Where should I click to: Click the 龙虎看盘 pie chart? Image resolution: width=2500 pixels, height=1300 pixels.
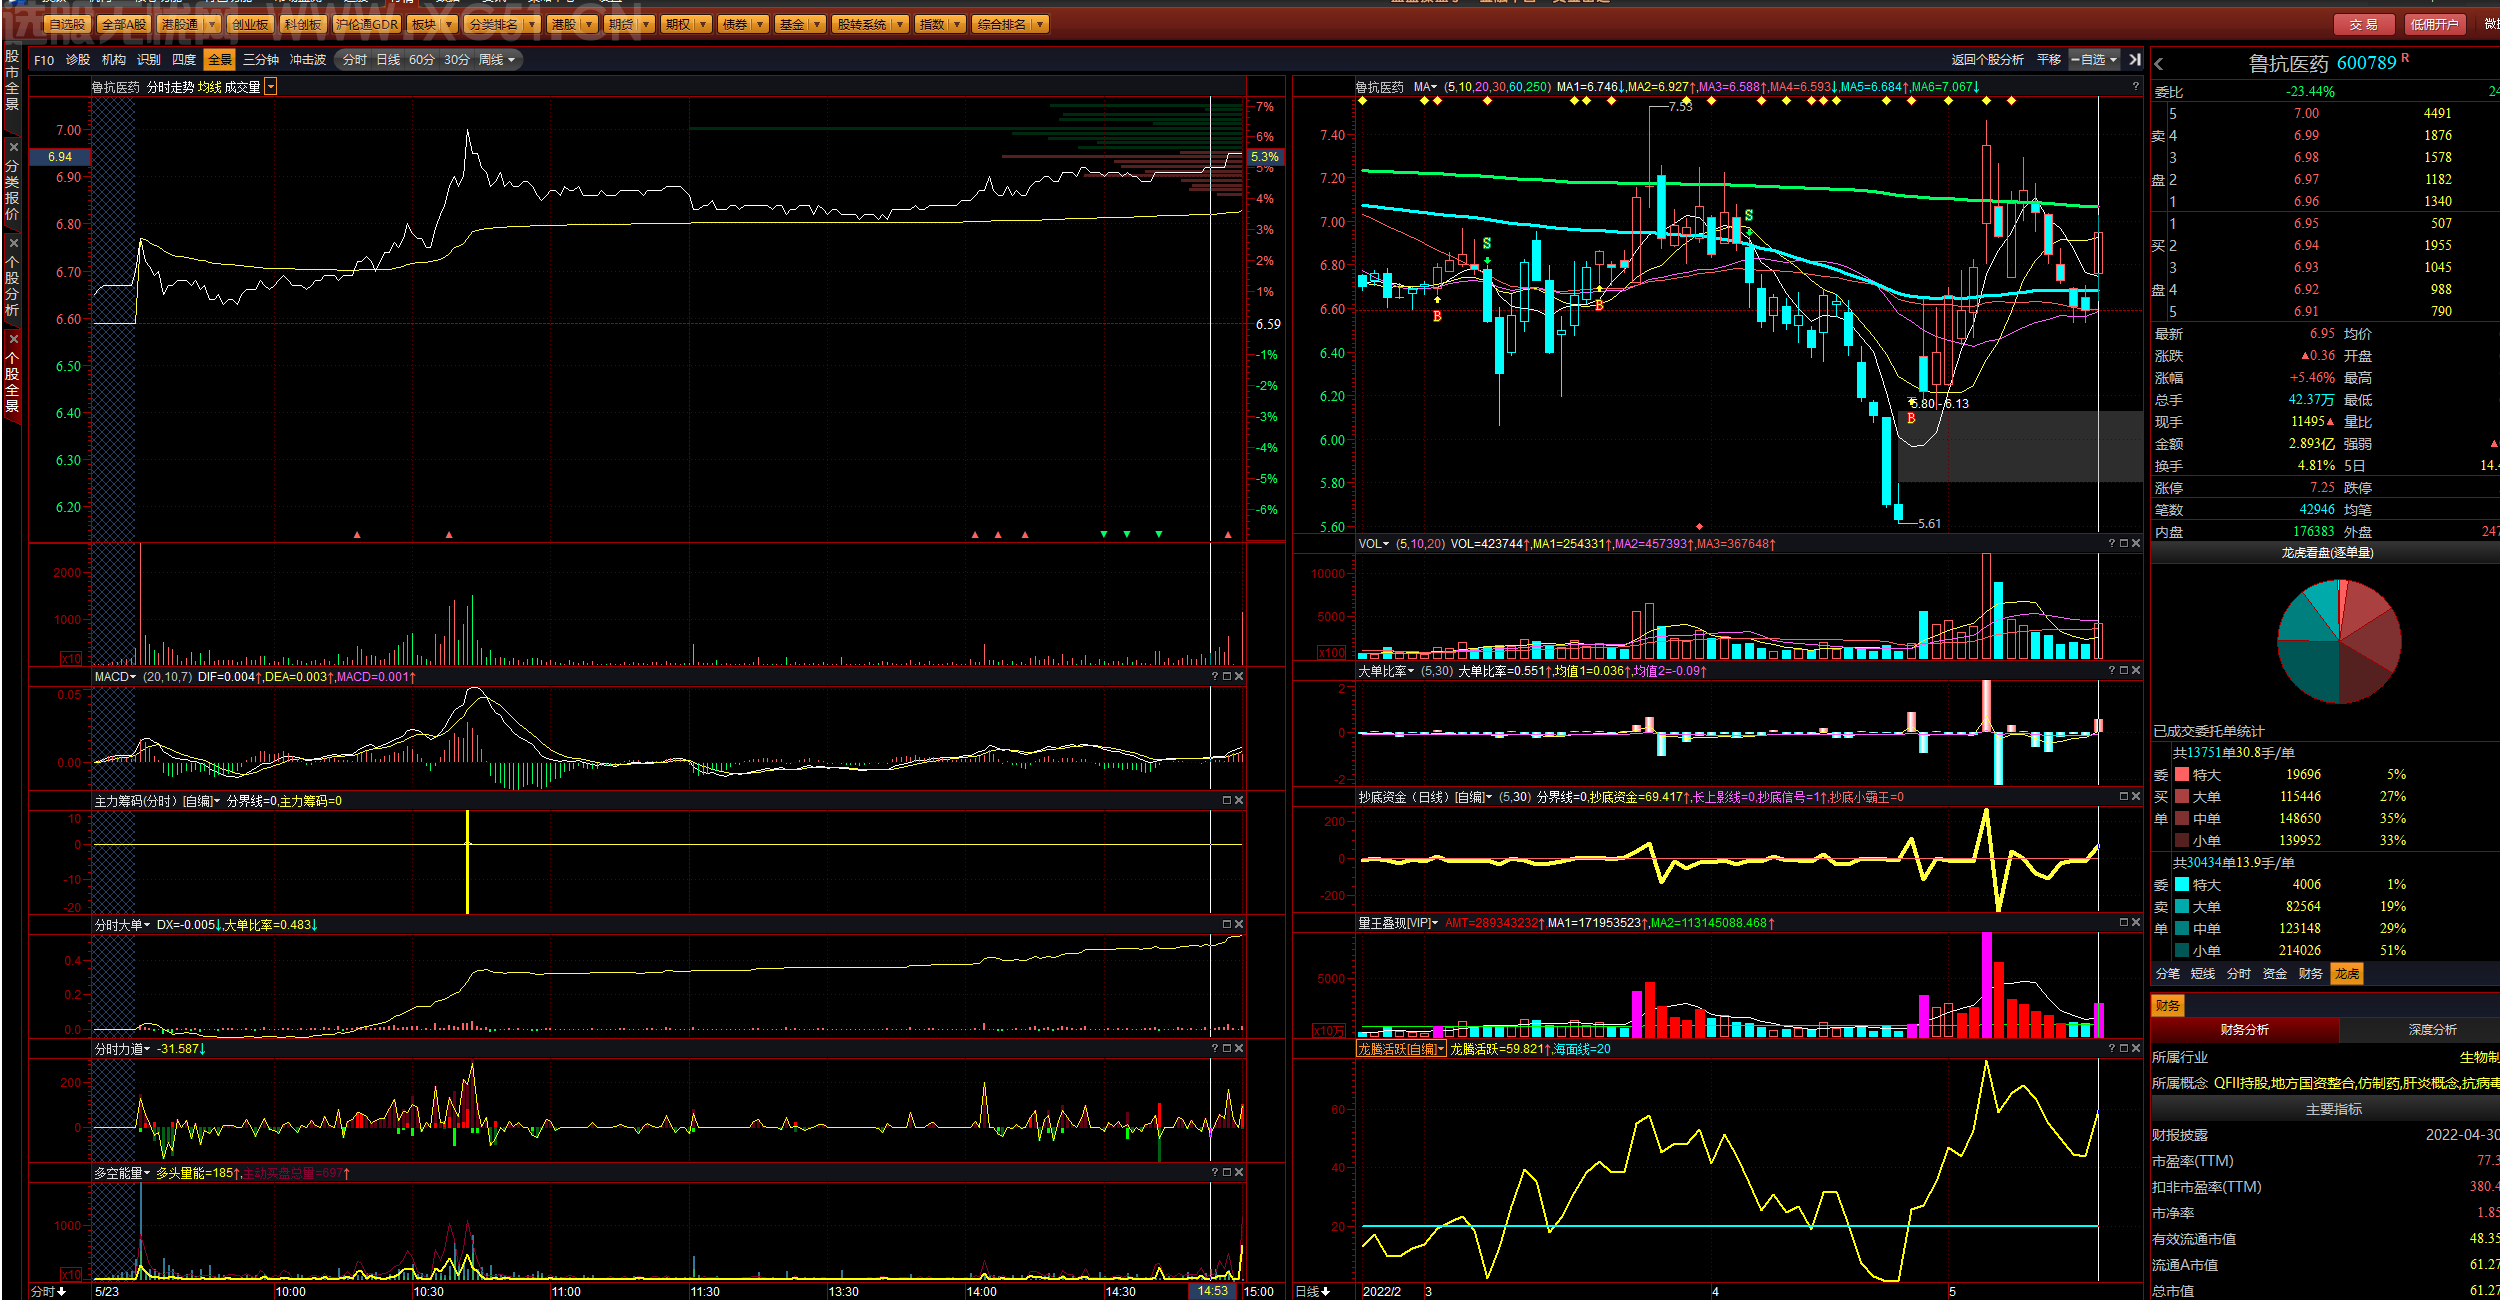click(2339, 642)
